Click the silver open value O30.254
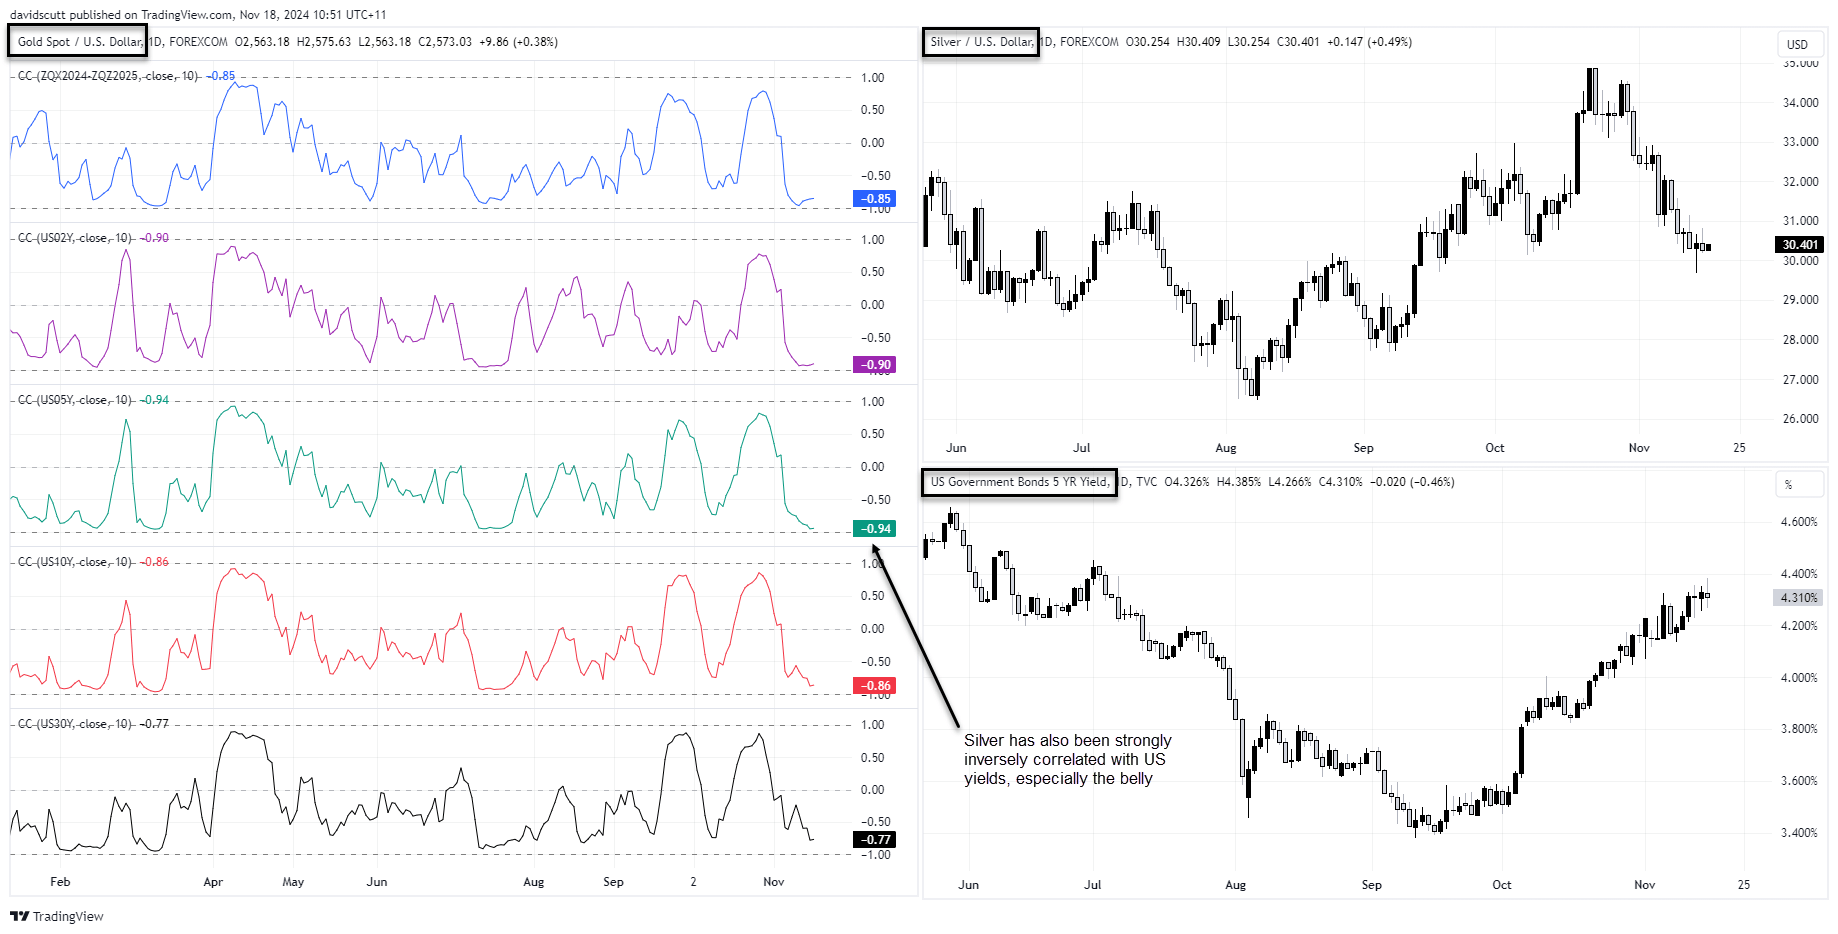This screenshot has width=1838, height=934. pyautogui.click(x=1148, y=42)
